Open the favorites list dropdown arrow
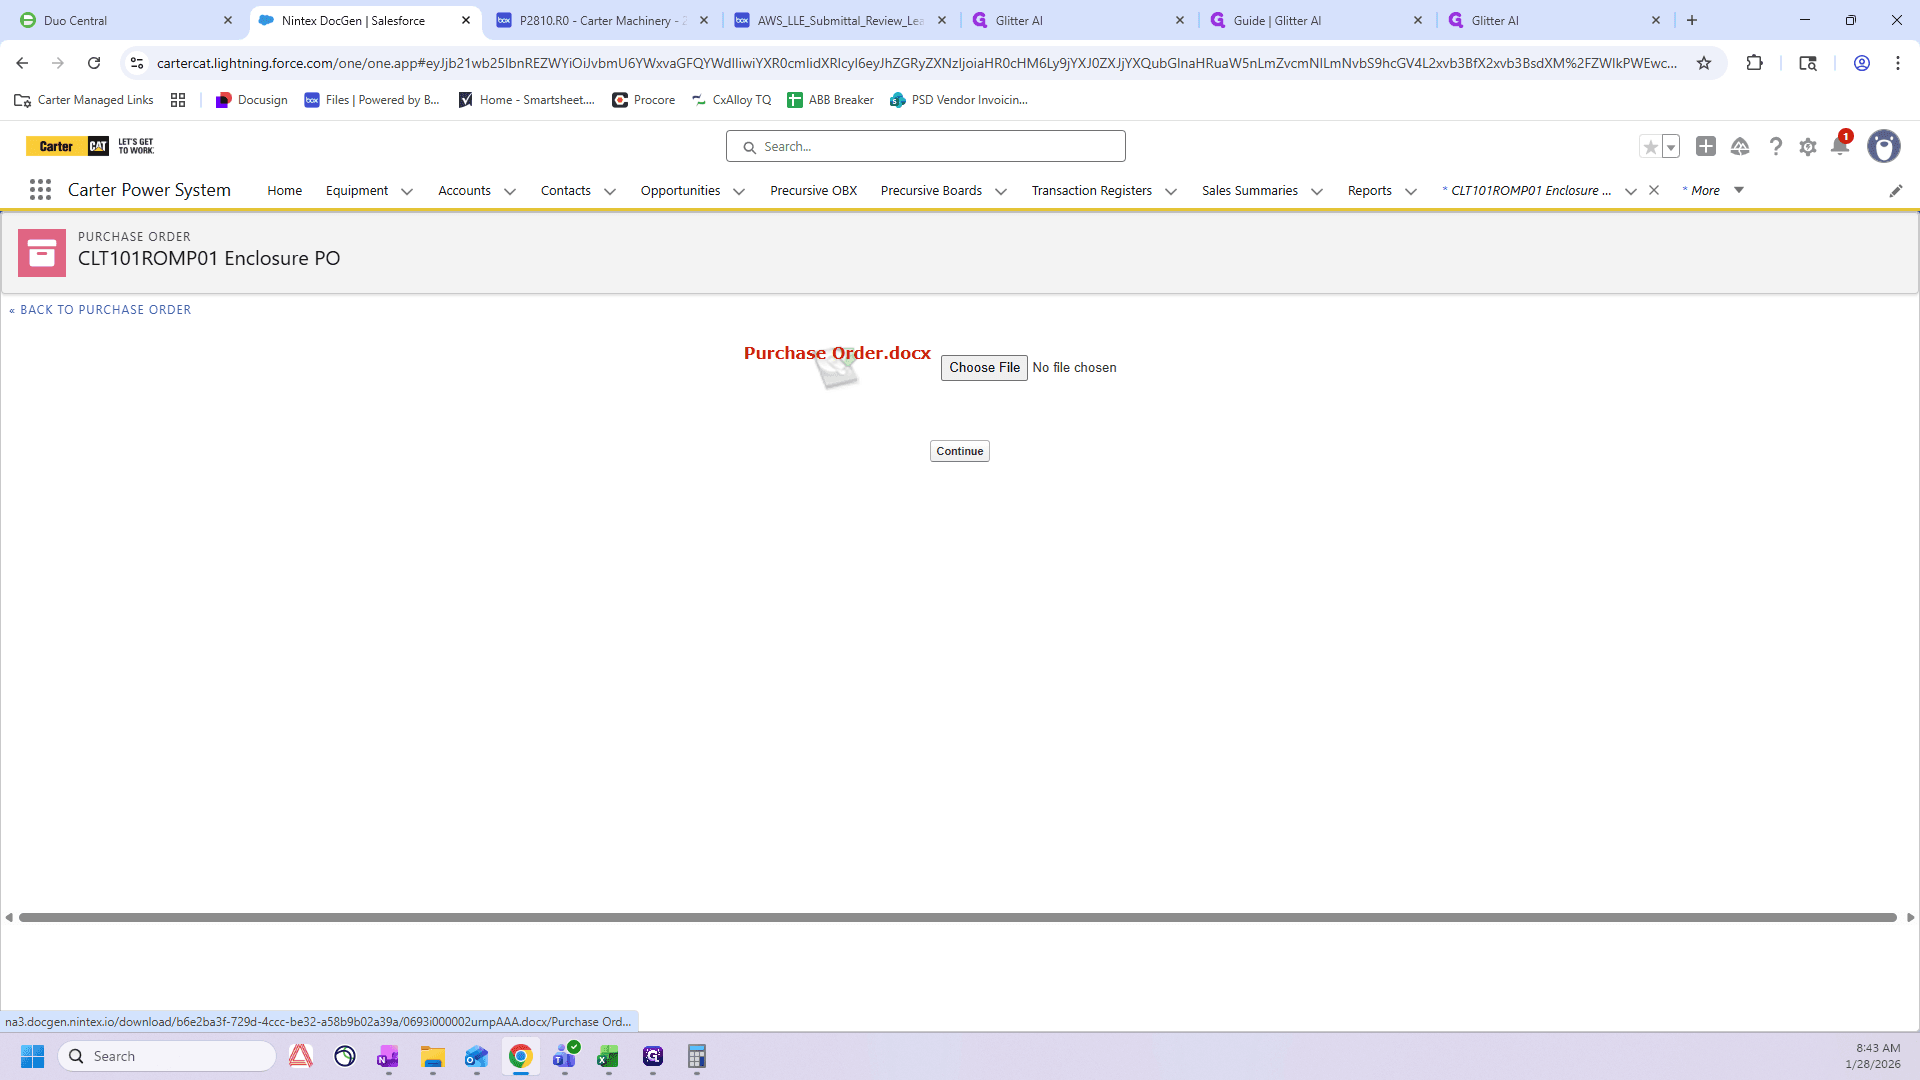The image size is (1920, 1080). (x=1671, y=147)
